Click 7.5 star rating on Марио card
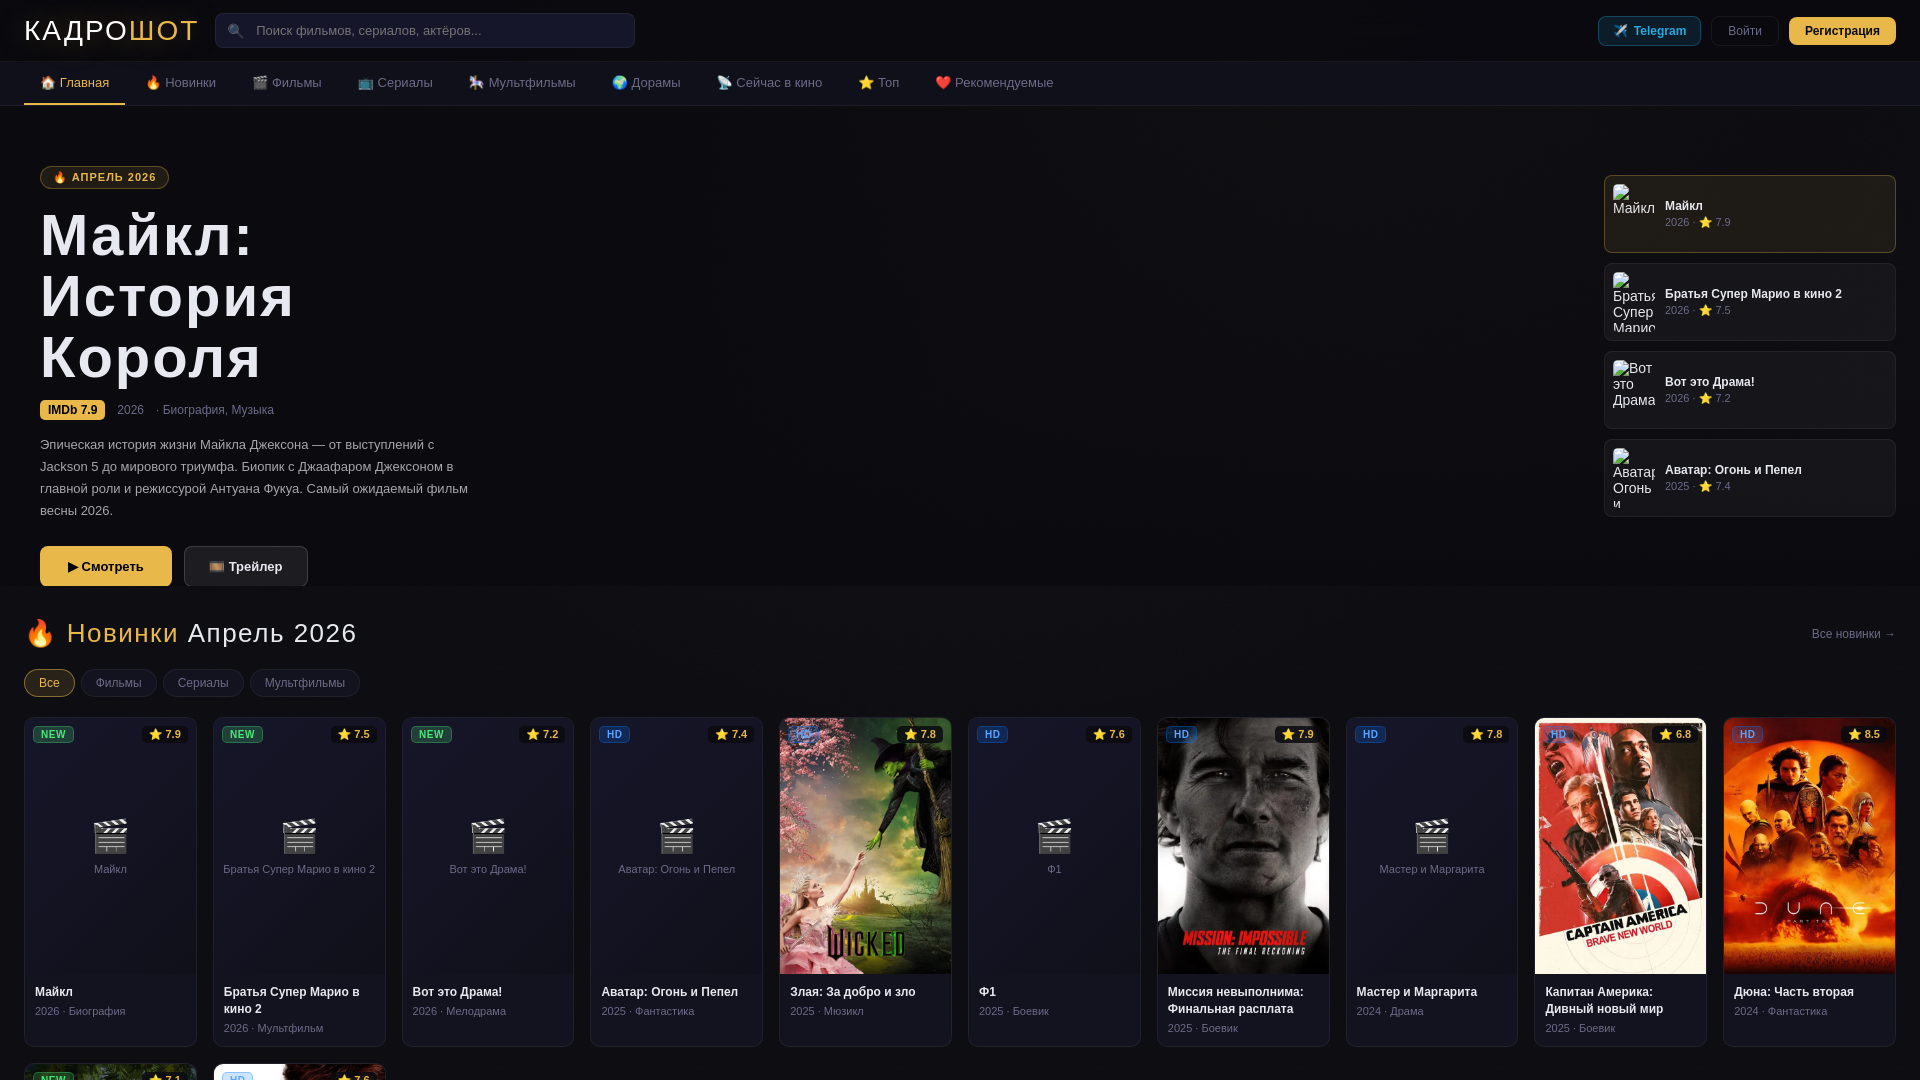This screenshot has height=1080, width=1920. coord(354,734)
